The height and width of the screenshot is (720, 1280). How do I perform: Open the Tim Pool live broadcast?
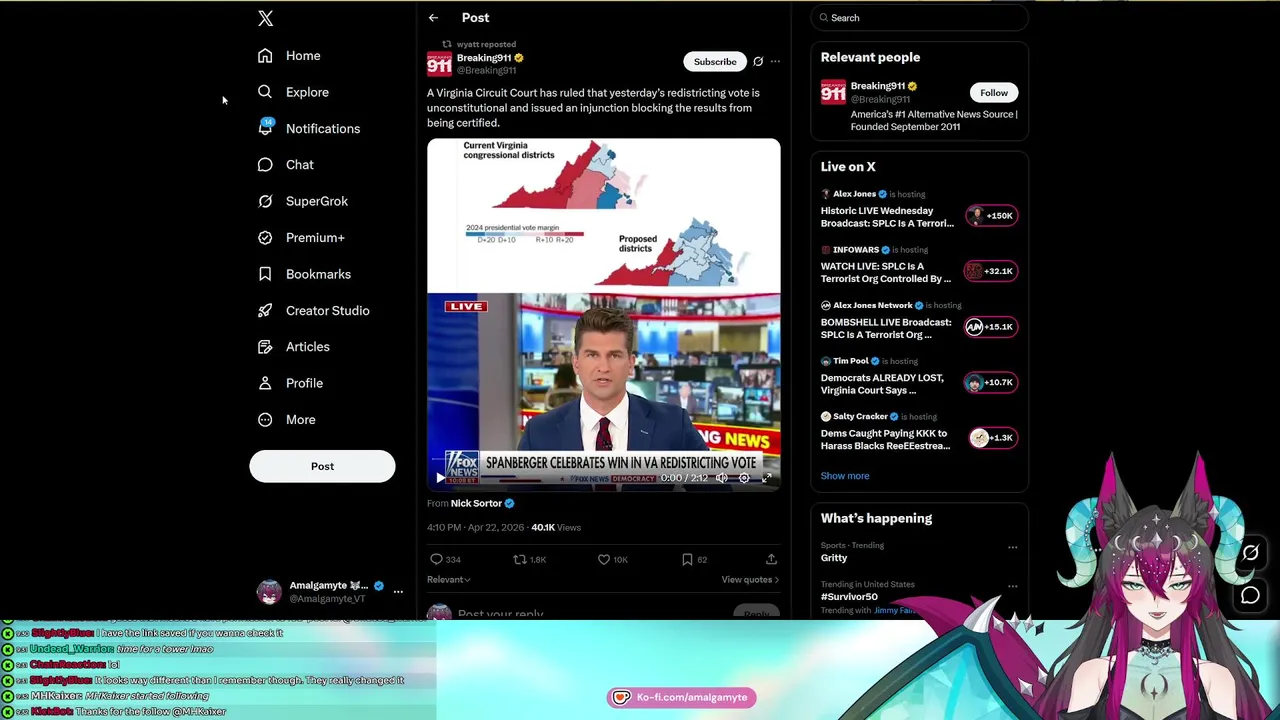point(882,384)
